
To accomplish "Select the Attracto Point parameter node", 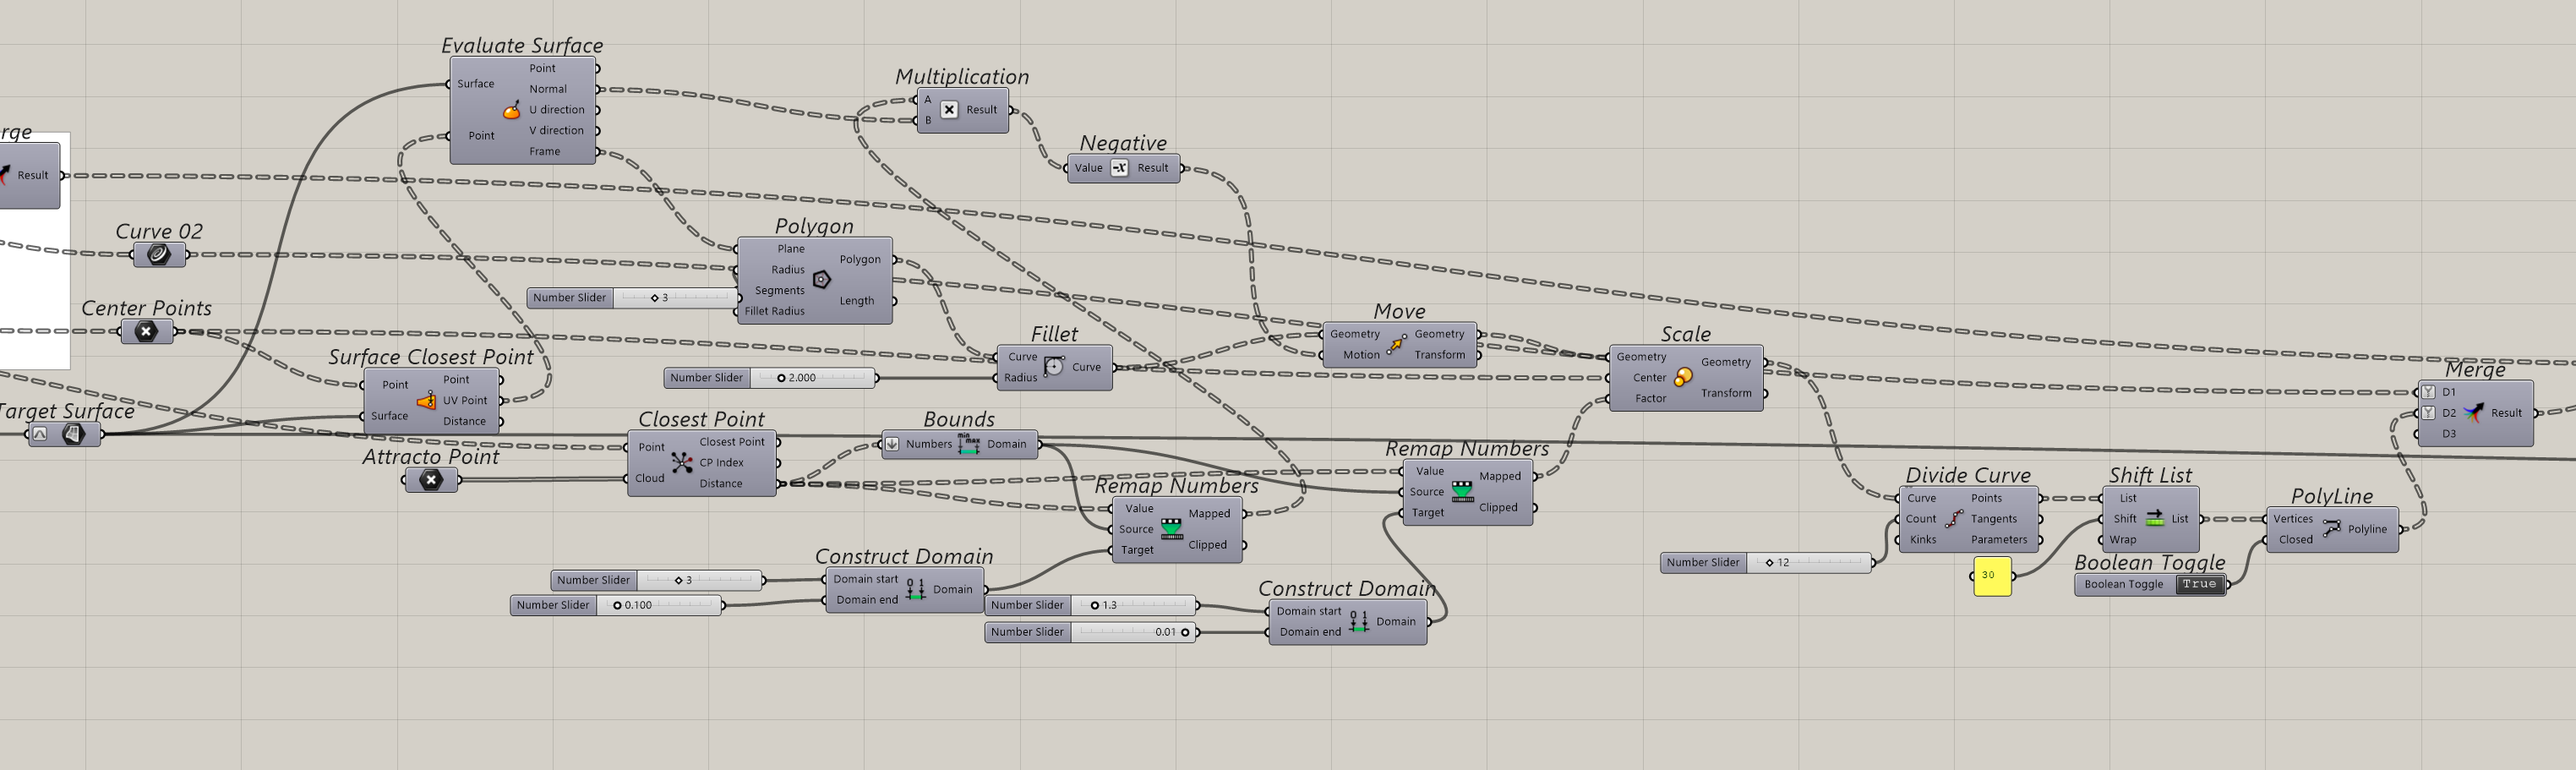I will (431, 480).
